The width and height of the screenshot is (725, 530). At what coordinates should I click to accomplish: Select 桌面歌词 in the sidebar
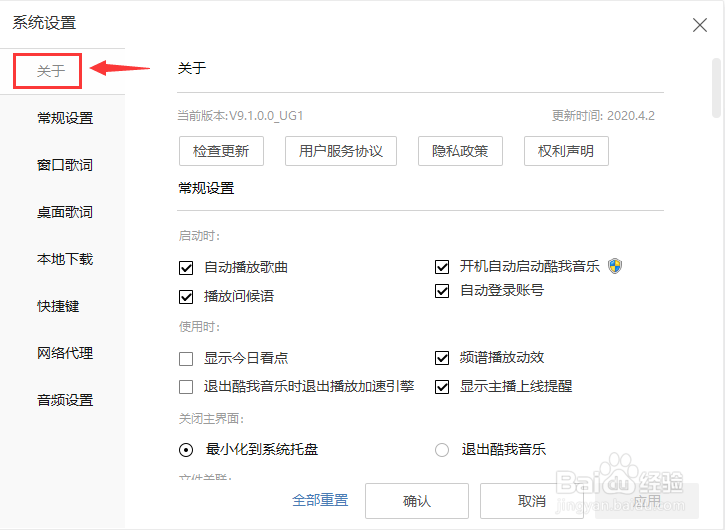coord(65,212)
